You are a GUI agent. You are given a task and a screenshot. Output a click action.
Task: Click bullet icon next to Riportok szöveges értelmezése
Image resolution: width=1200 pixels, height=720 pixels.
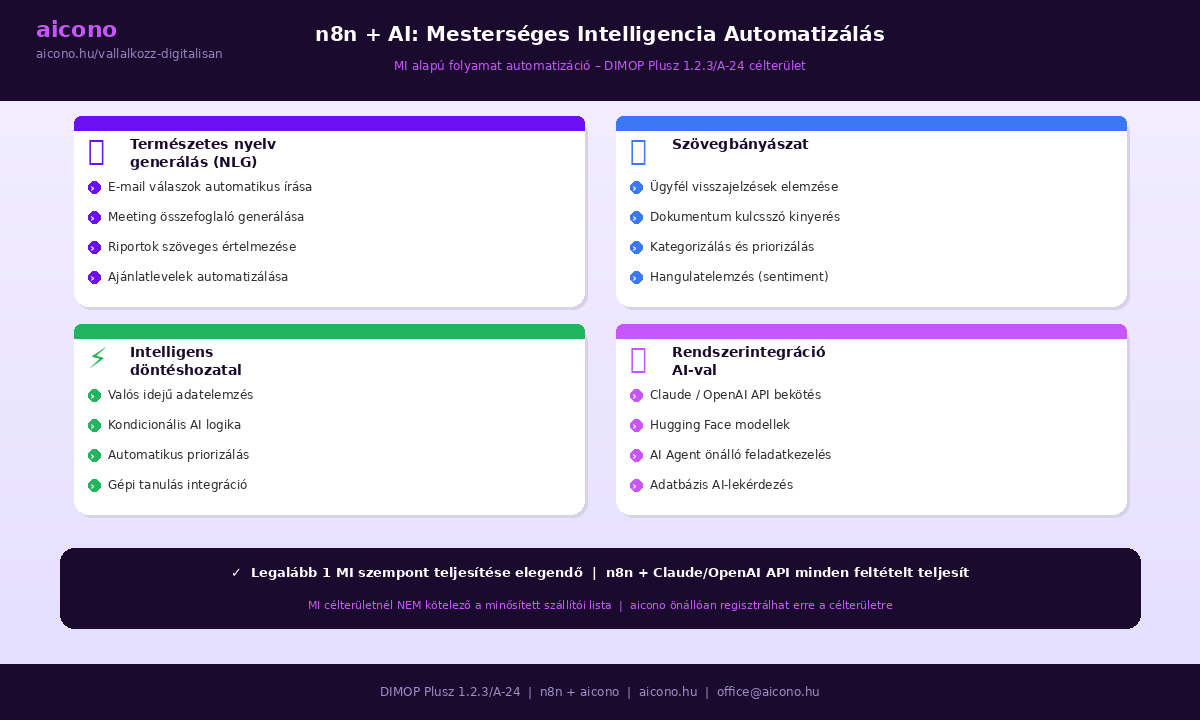coord(94,247)
